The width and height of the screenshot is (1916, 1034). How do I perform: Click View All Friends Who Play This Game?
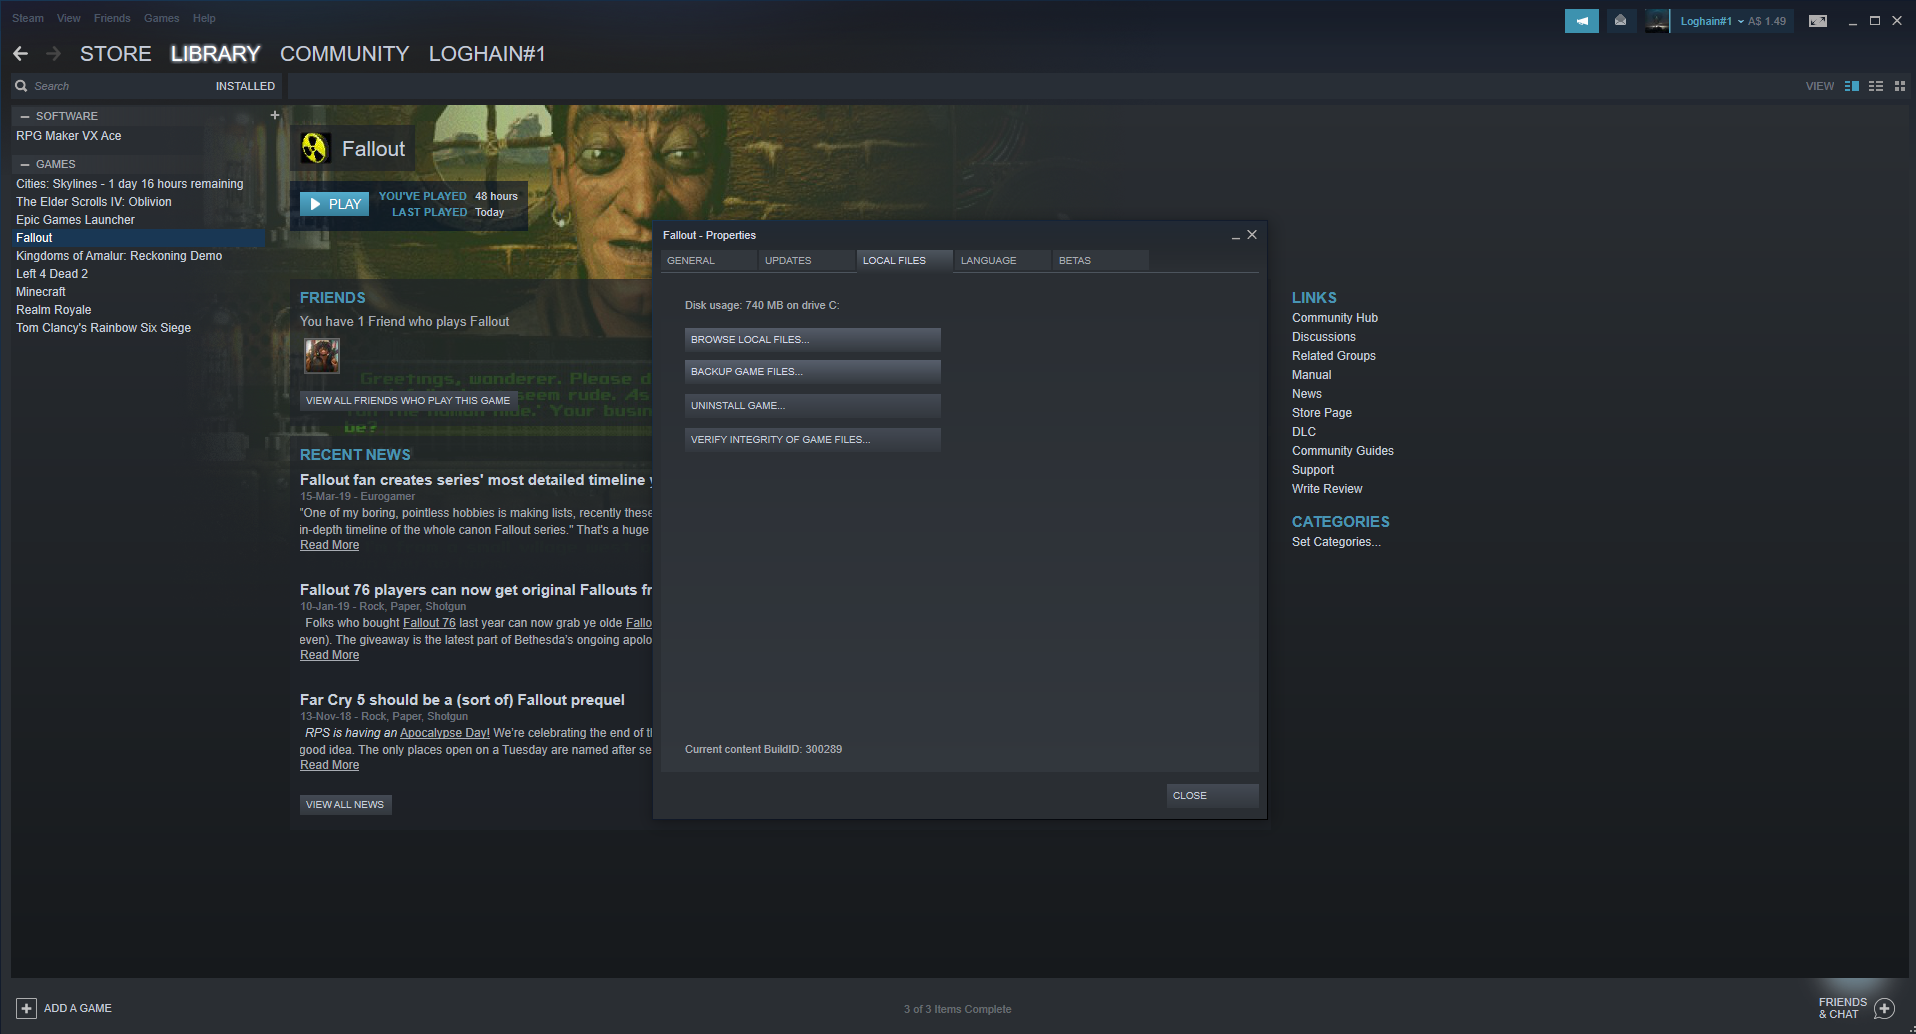click(408, 401)
